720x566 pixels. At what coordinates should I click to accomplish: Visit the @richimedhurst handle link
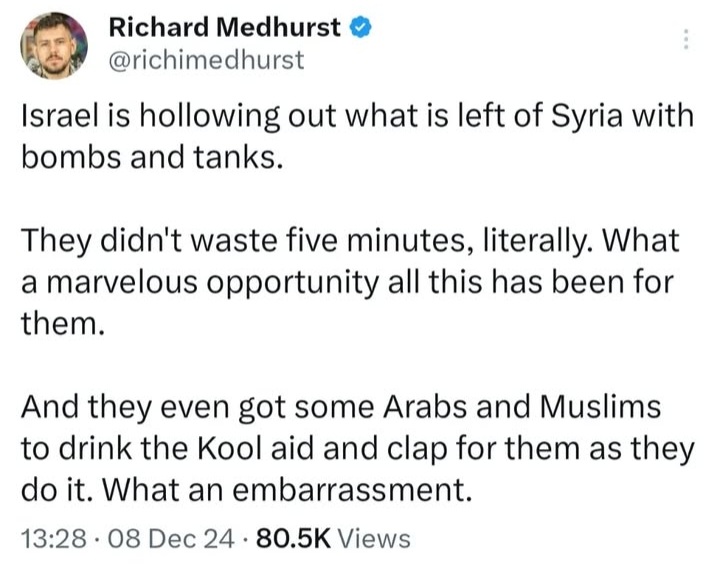click(206, 60)
